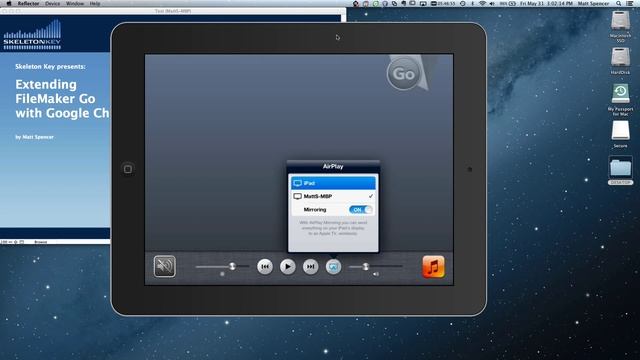This screenshot has width=640, height=360.
Task: Open the Apple menu
Action: pyautogui.click(x=9, y=3)
